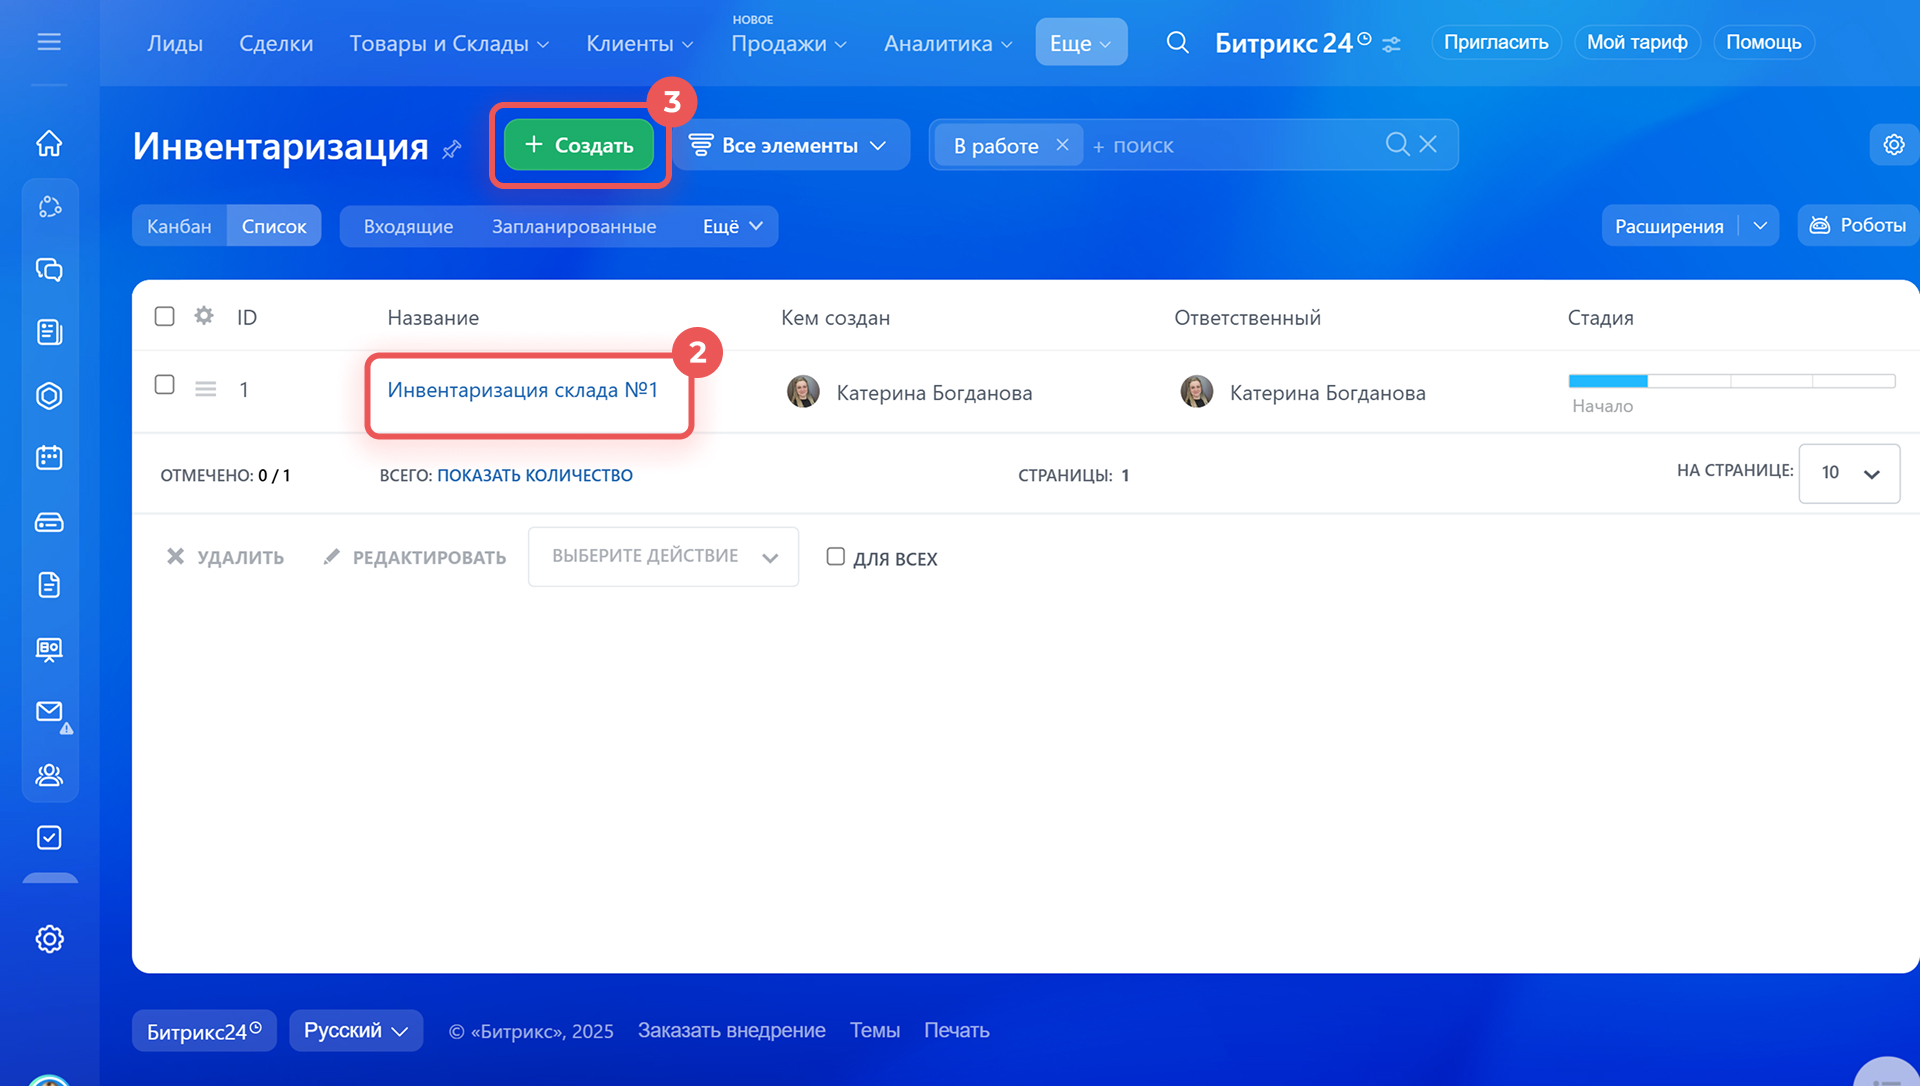Enable the ДЛЯ ВСЕХ checkbox
The height and width of the screenshot is (1086, 1920).
tap(836, 557)
